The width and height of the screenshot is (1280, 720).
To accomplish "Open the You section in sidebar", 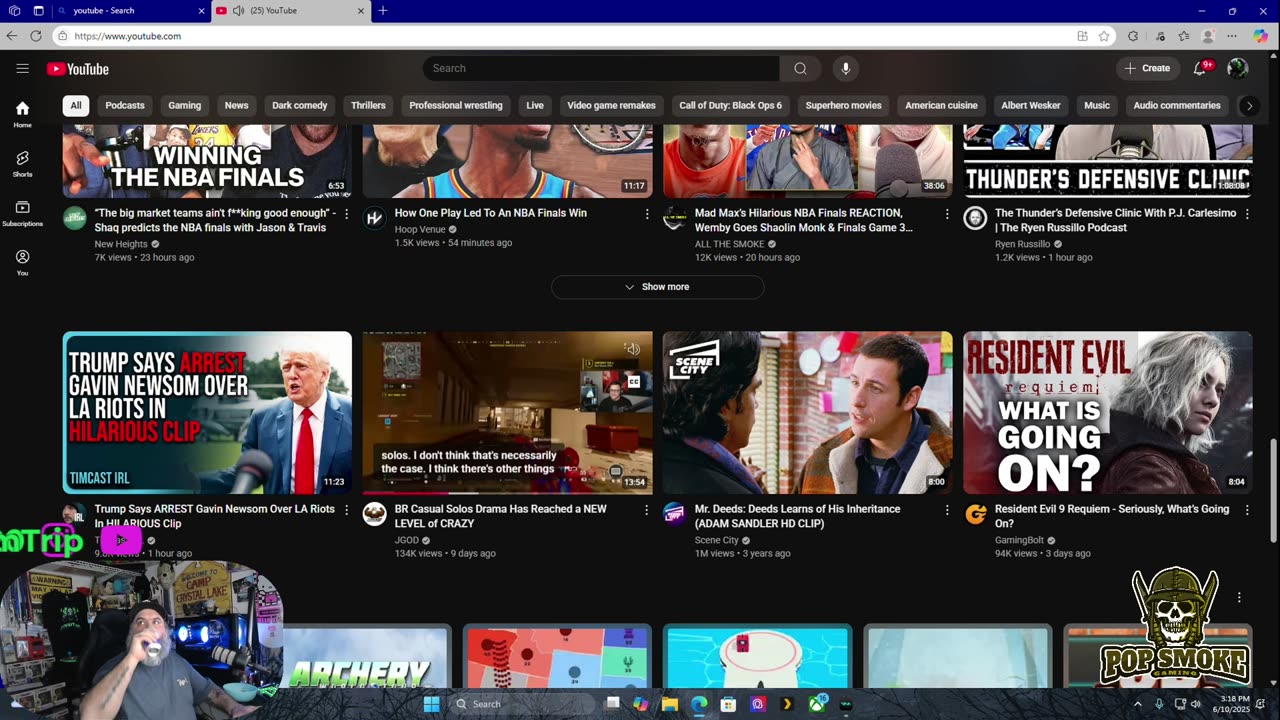I will [22, 262].
